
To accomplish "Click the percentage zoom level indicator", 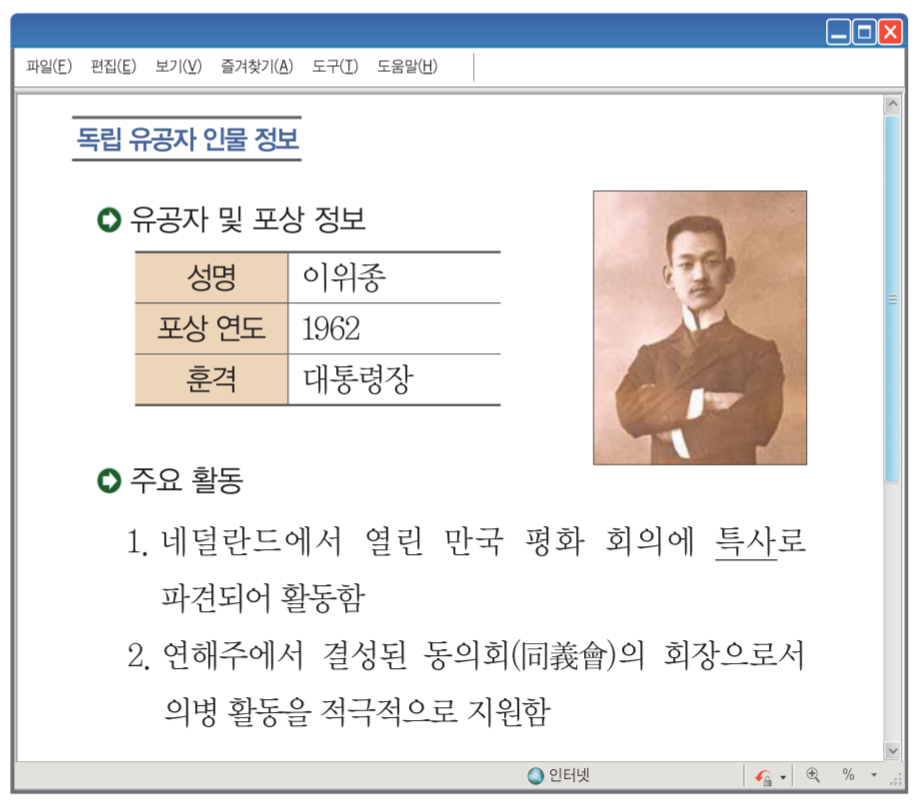I will [847, 776].
